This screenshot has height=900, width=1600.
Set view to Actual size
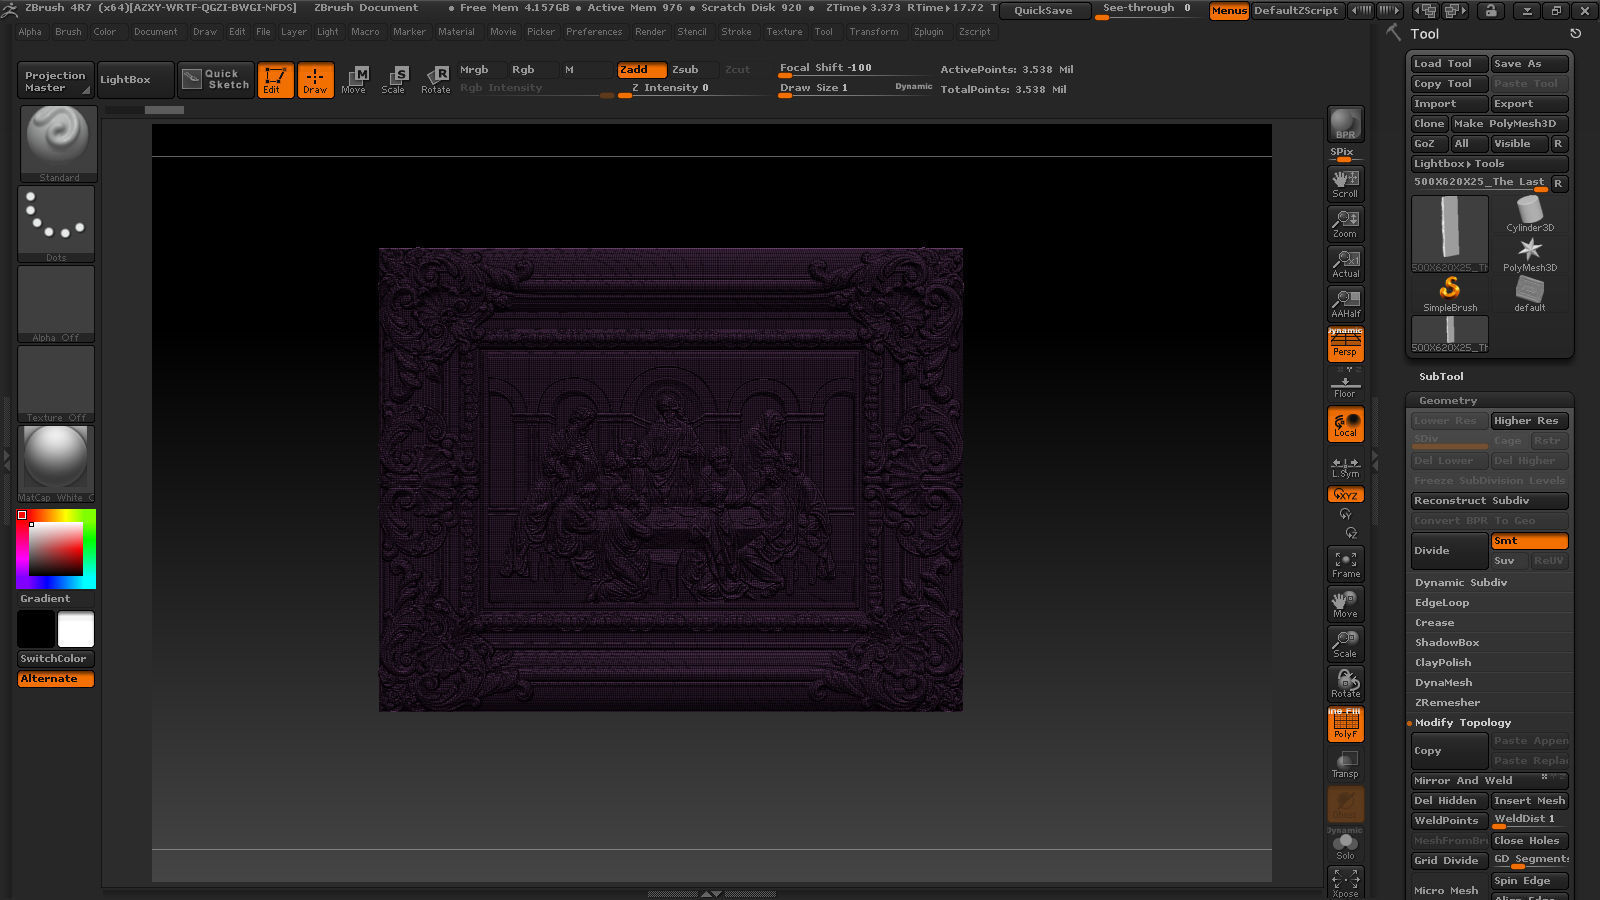point(1345,263)
